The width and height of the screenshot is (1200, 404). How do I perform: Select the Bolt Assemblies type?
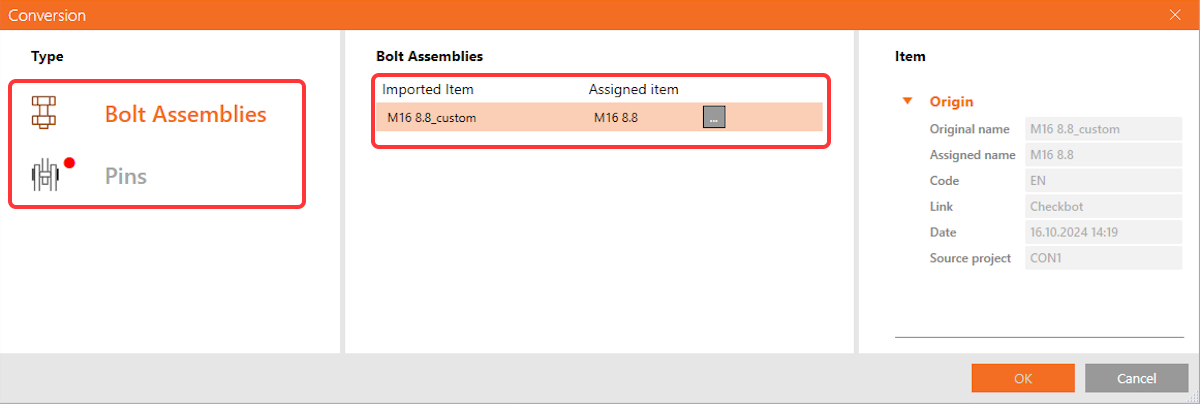coord(185,114)
